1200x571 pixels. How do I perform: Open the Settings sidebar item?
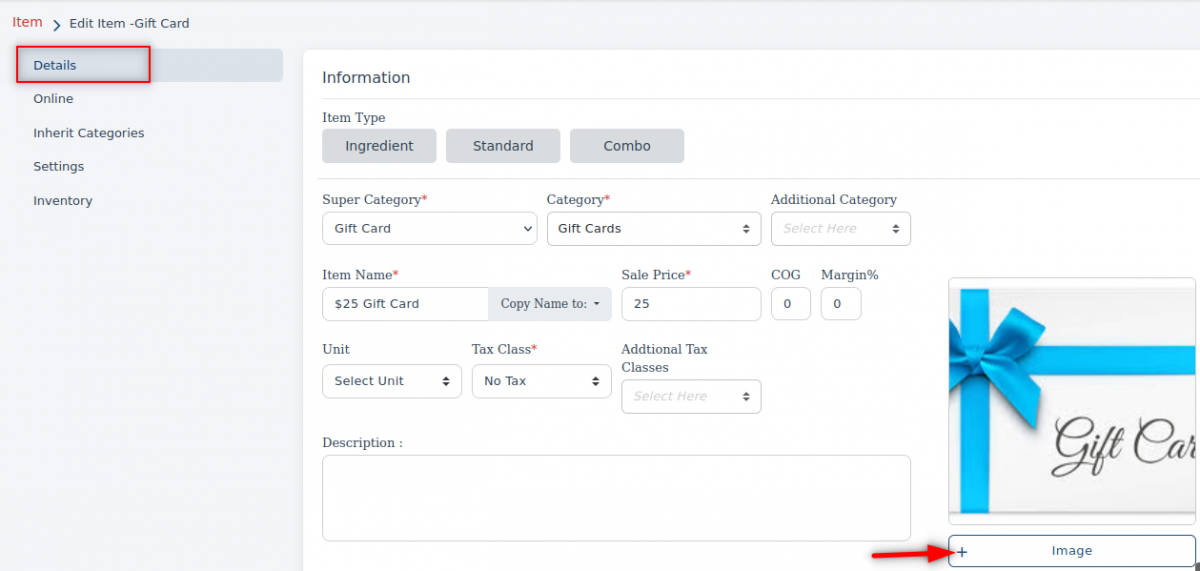tap(58, 167)
